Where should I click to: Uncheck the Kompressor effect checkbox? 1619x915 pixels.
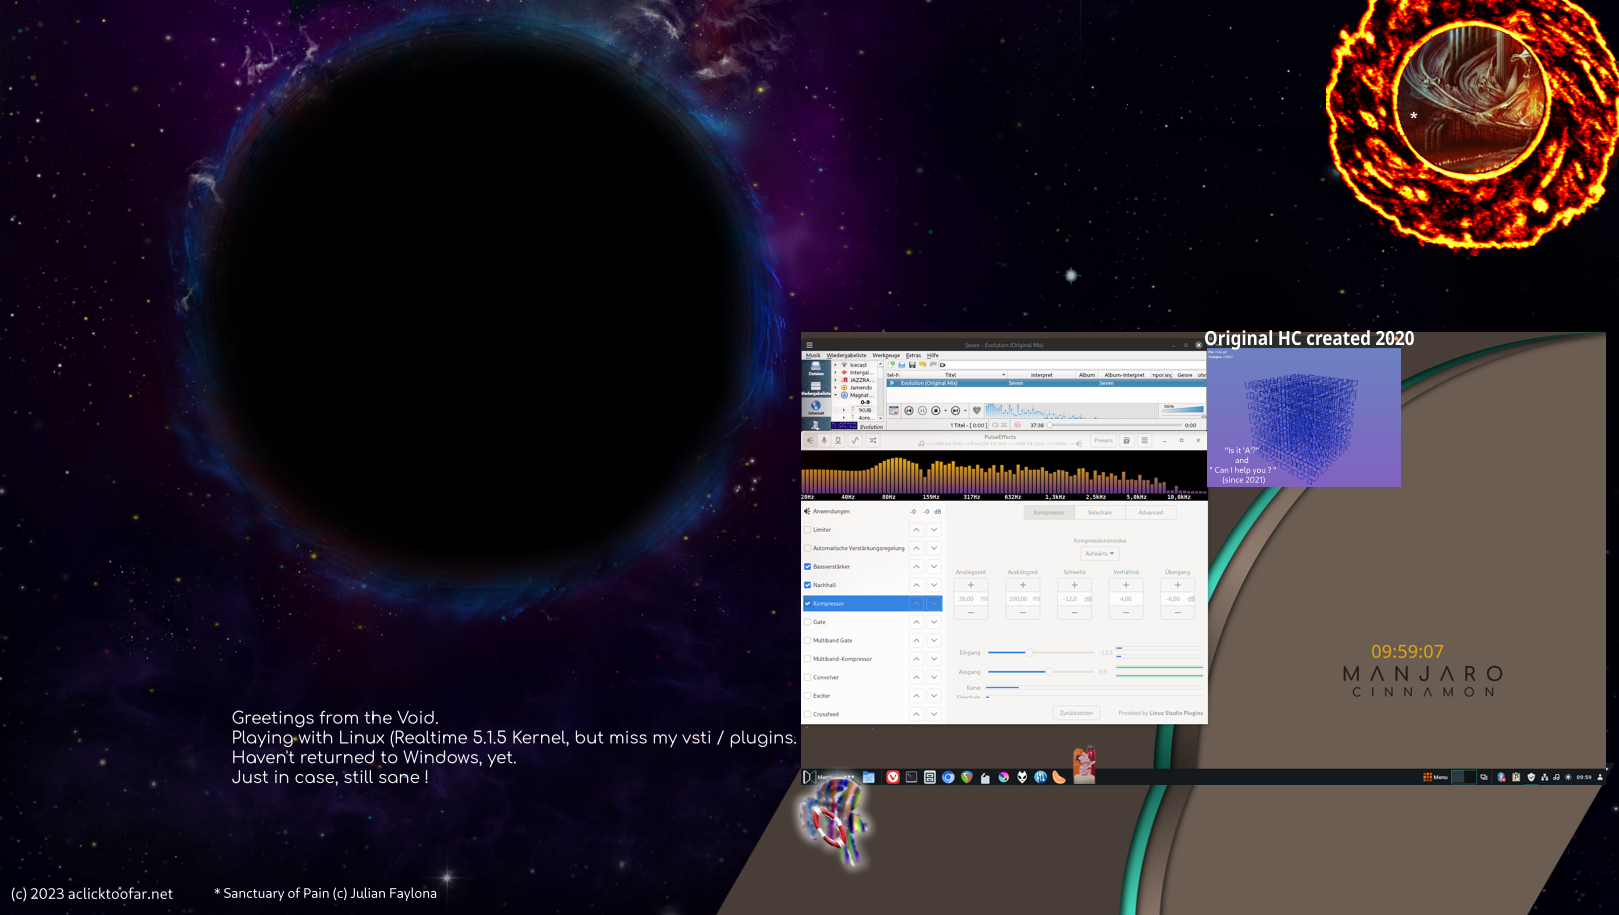click(x=808, y=603)
